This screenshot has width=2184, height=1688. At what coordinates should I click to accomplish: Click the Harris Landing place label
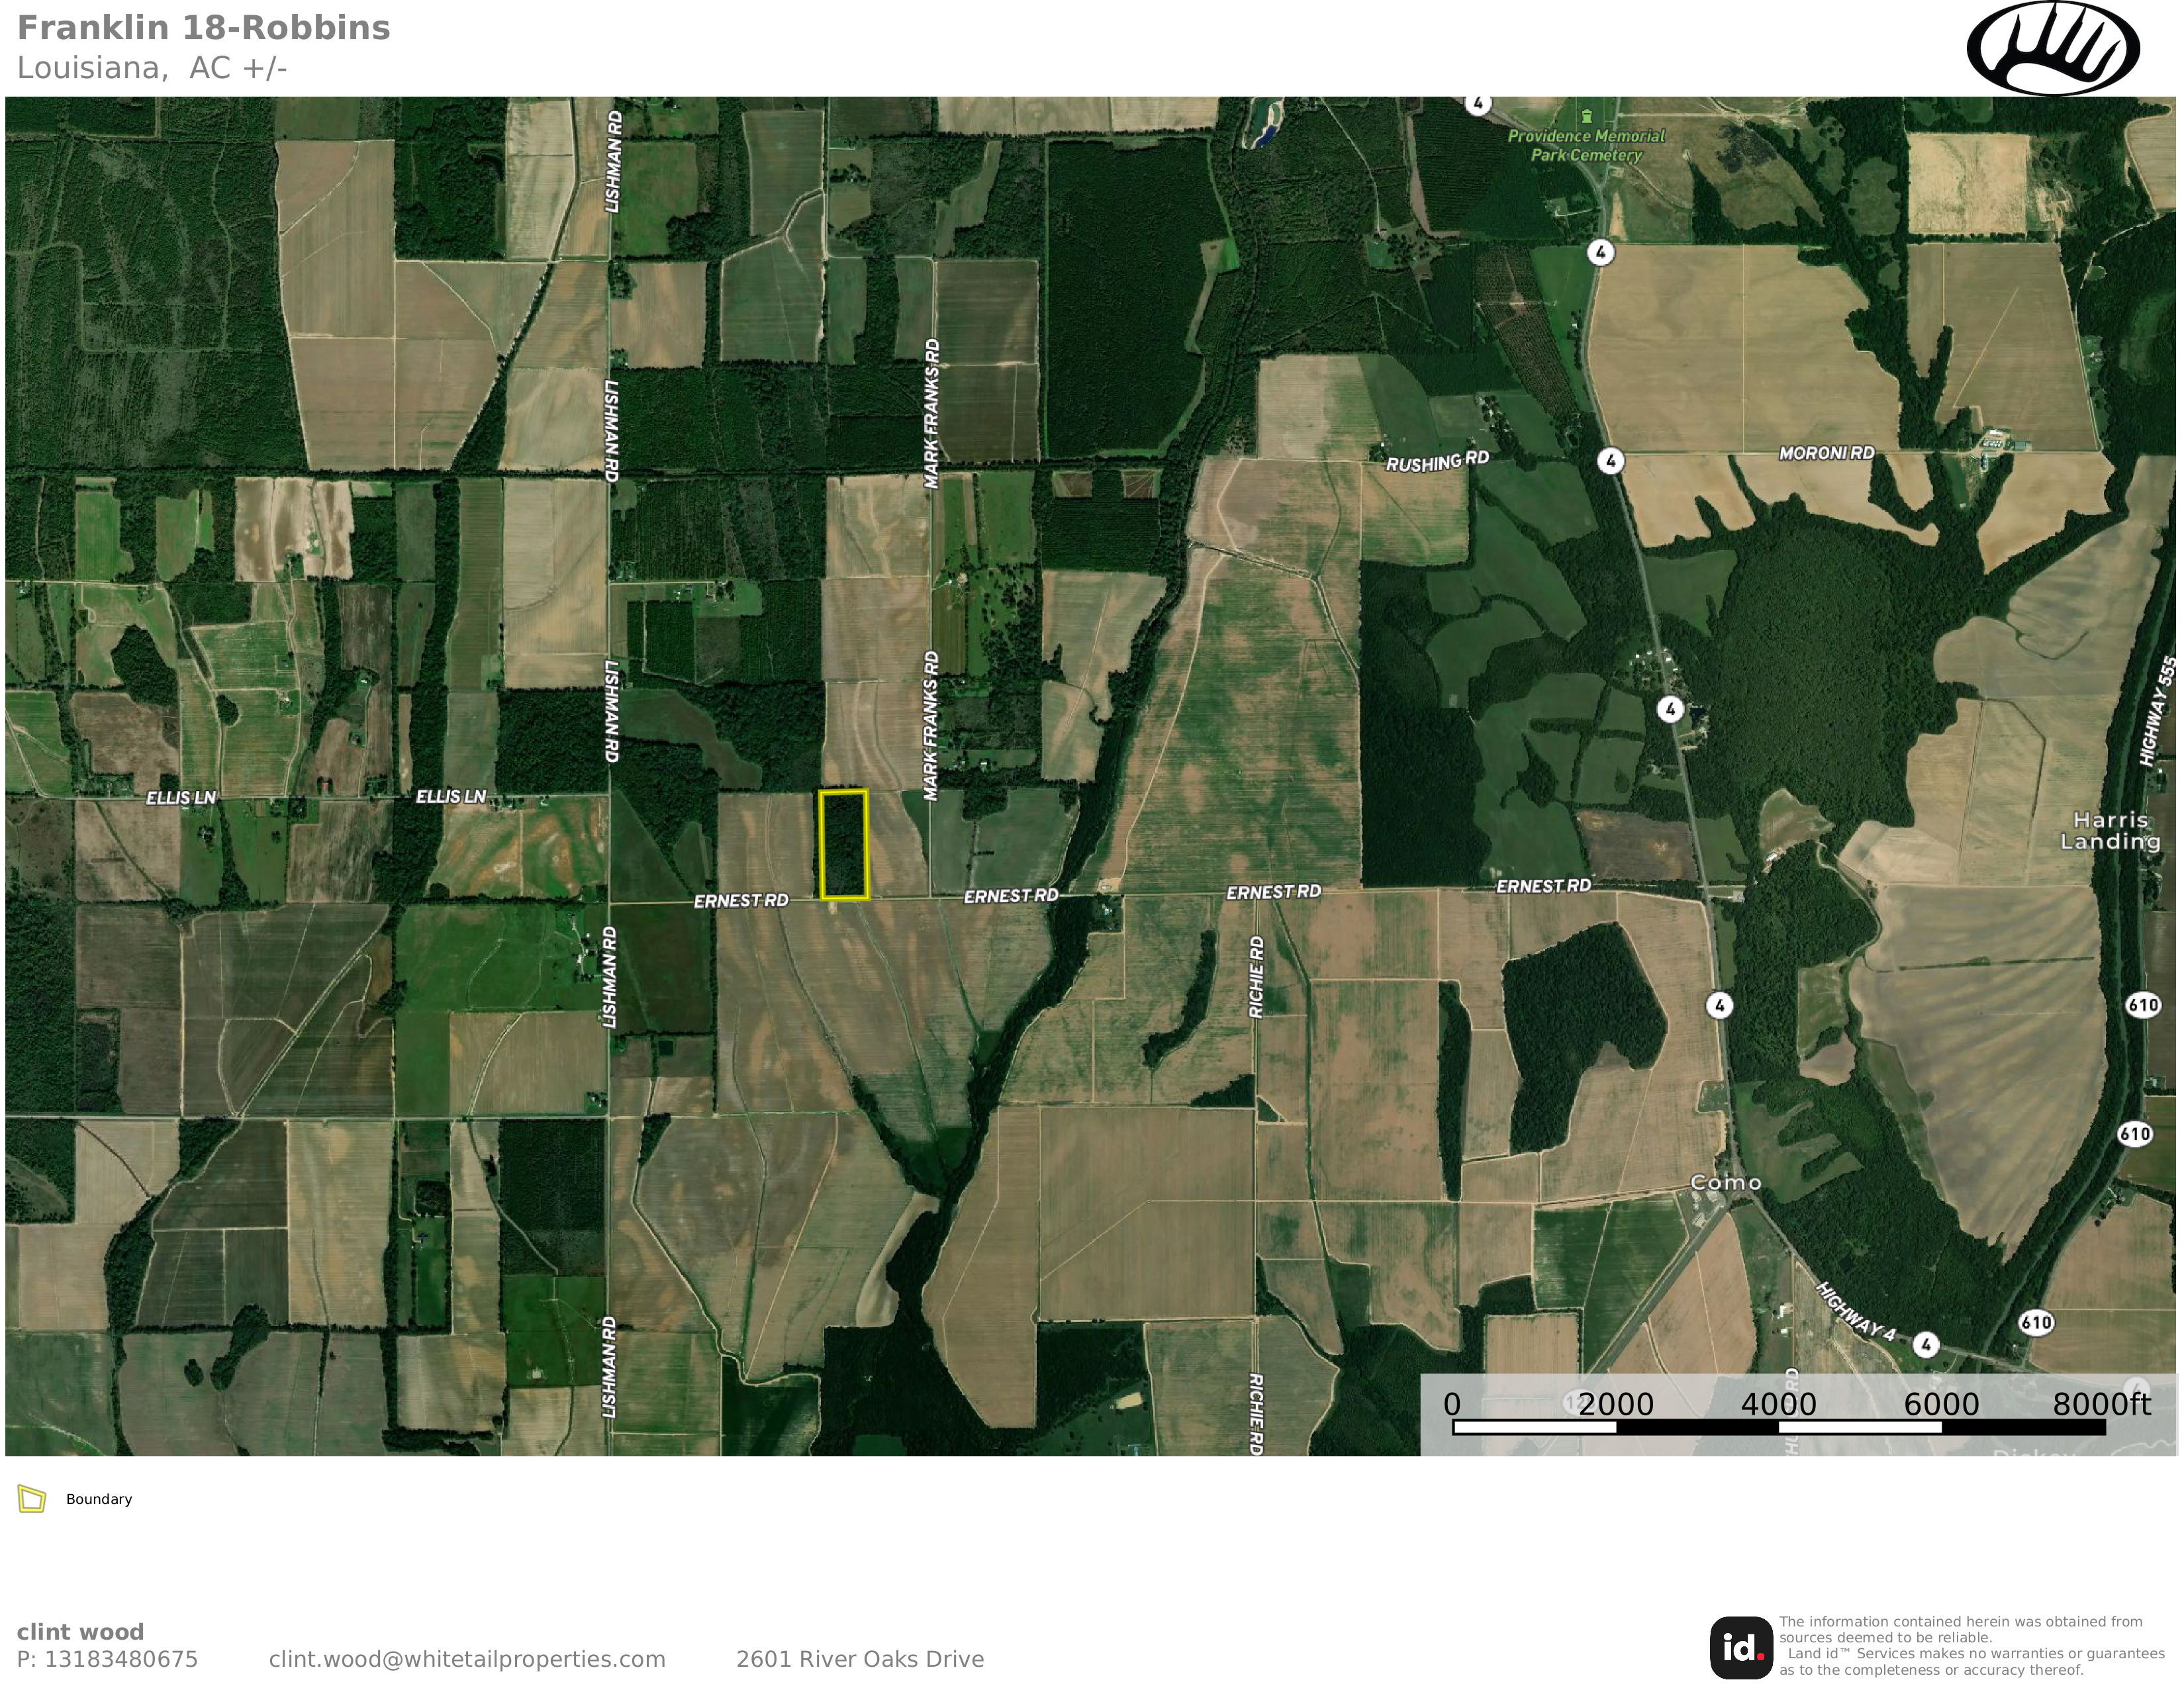[x=2110, y=831]
